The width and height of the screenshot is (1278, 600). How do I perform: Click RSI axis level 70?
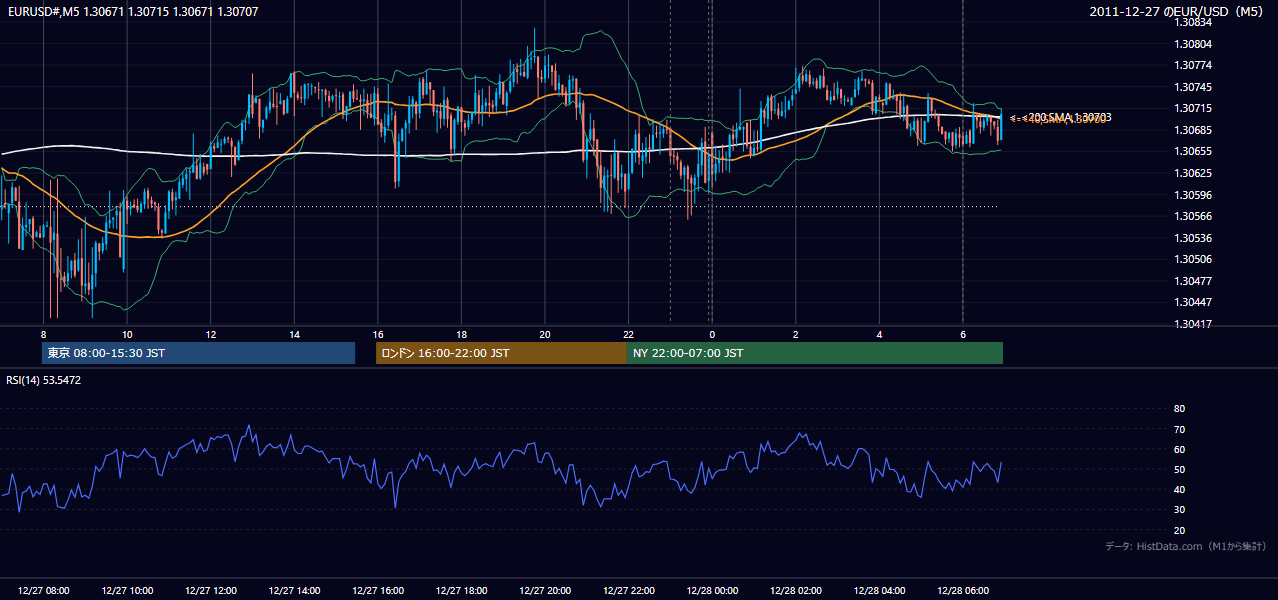click(1179, 429)
